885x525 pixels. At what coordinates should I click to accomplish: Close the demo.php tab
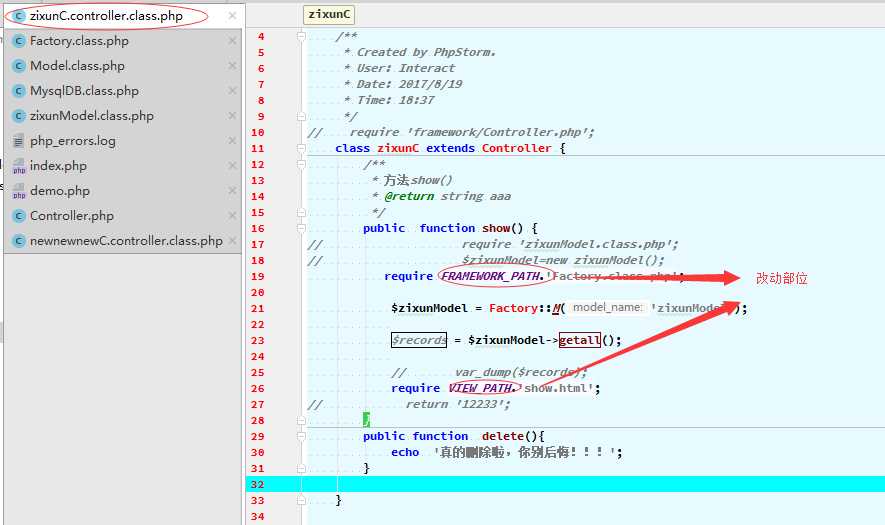pyautogui.click(x=232, y=191)
